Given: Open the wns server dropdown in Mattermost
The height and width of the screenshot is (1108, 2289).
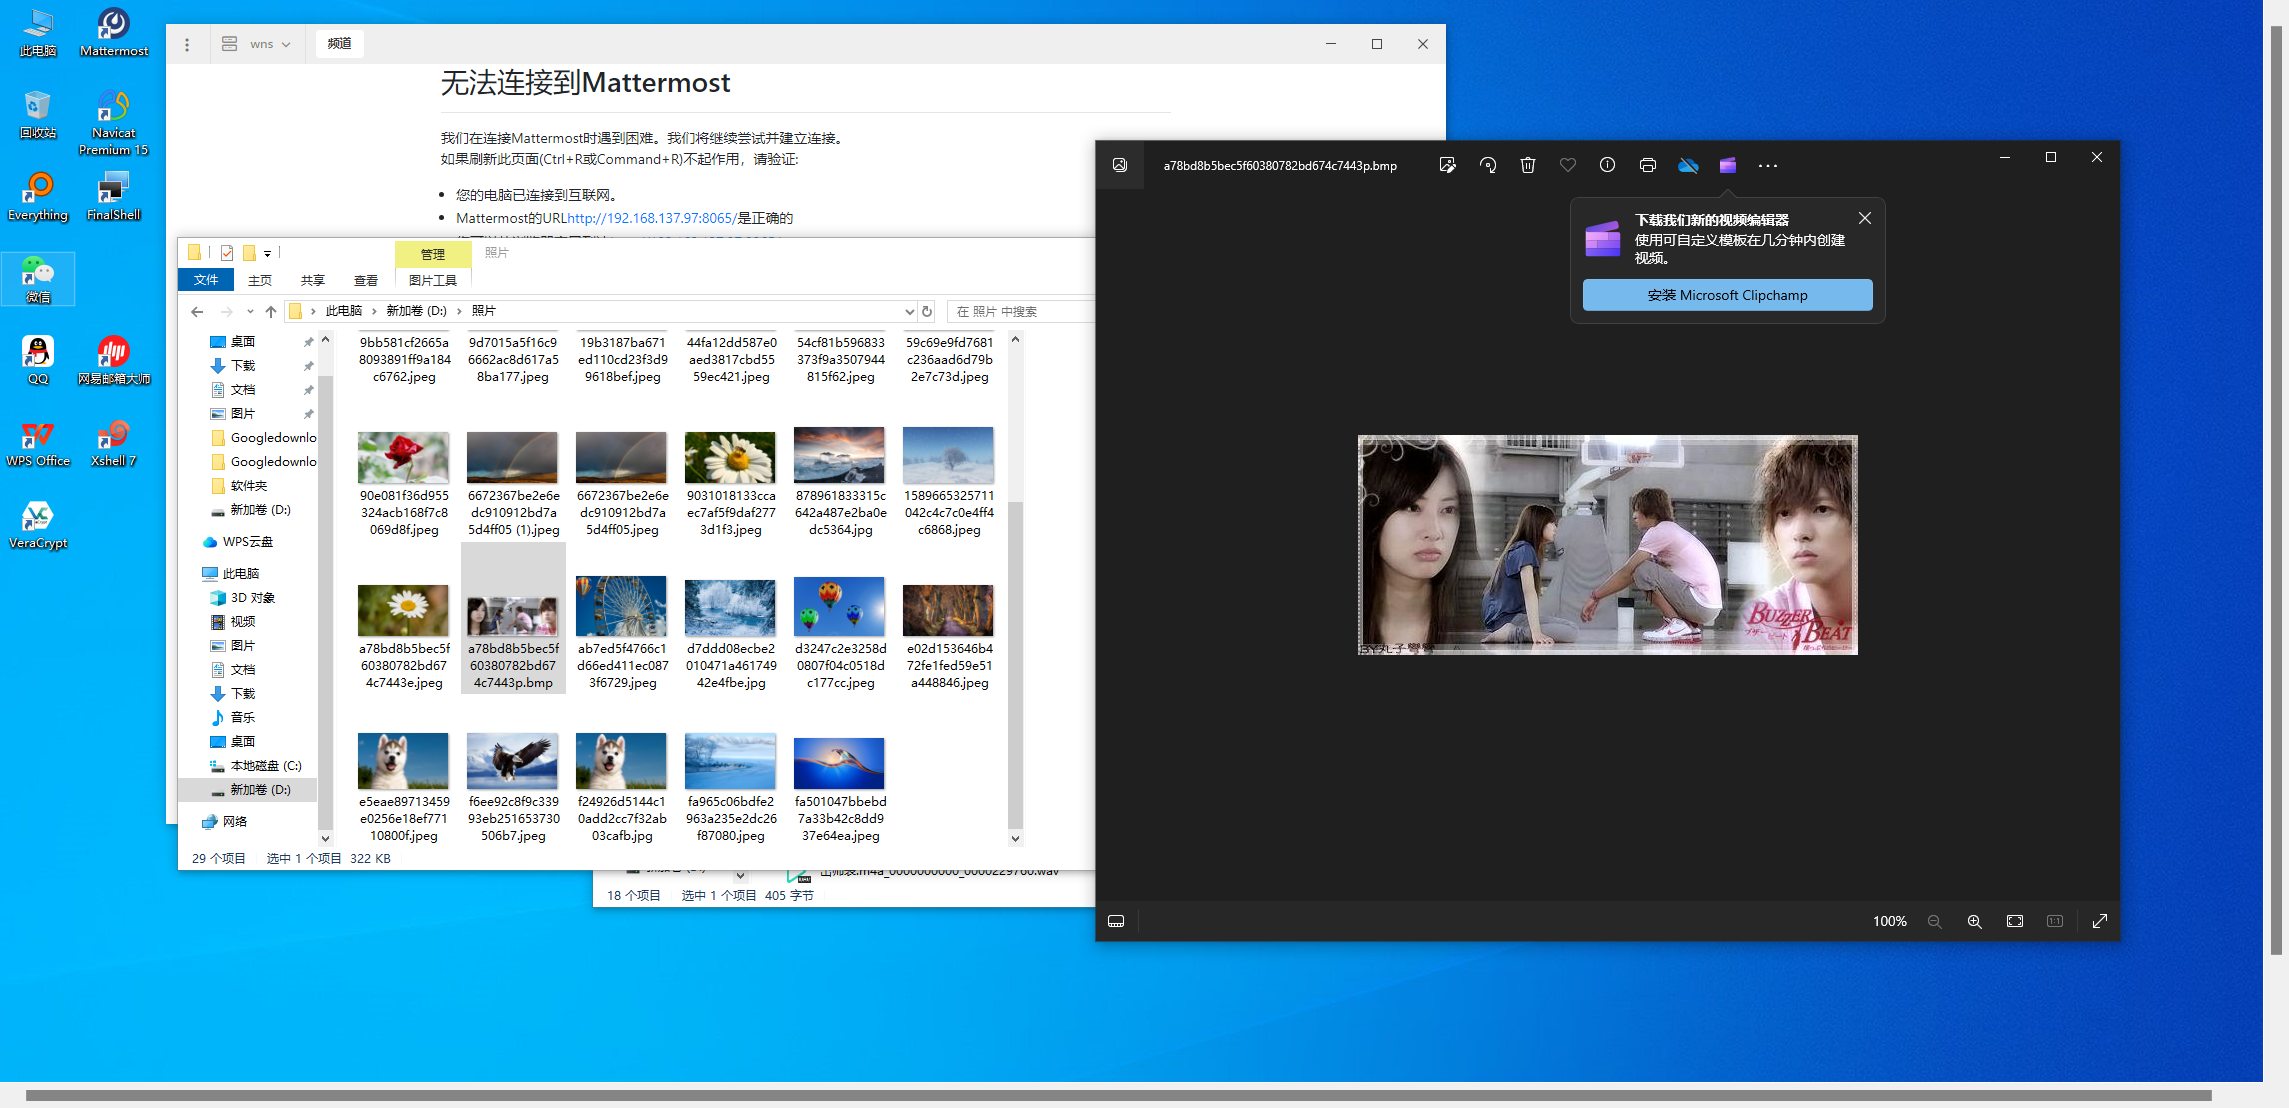Looking at the screenshot, I should [x=258, y=44].
